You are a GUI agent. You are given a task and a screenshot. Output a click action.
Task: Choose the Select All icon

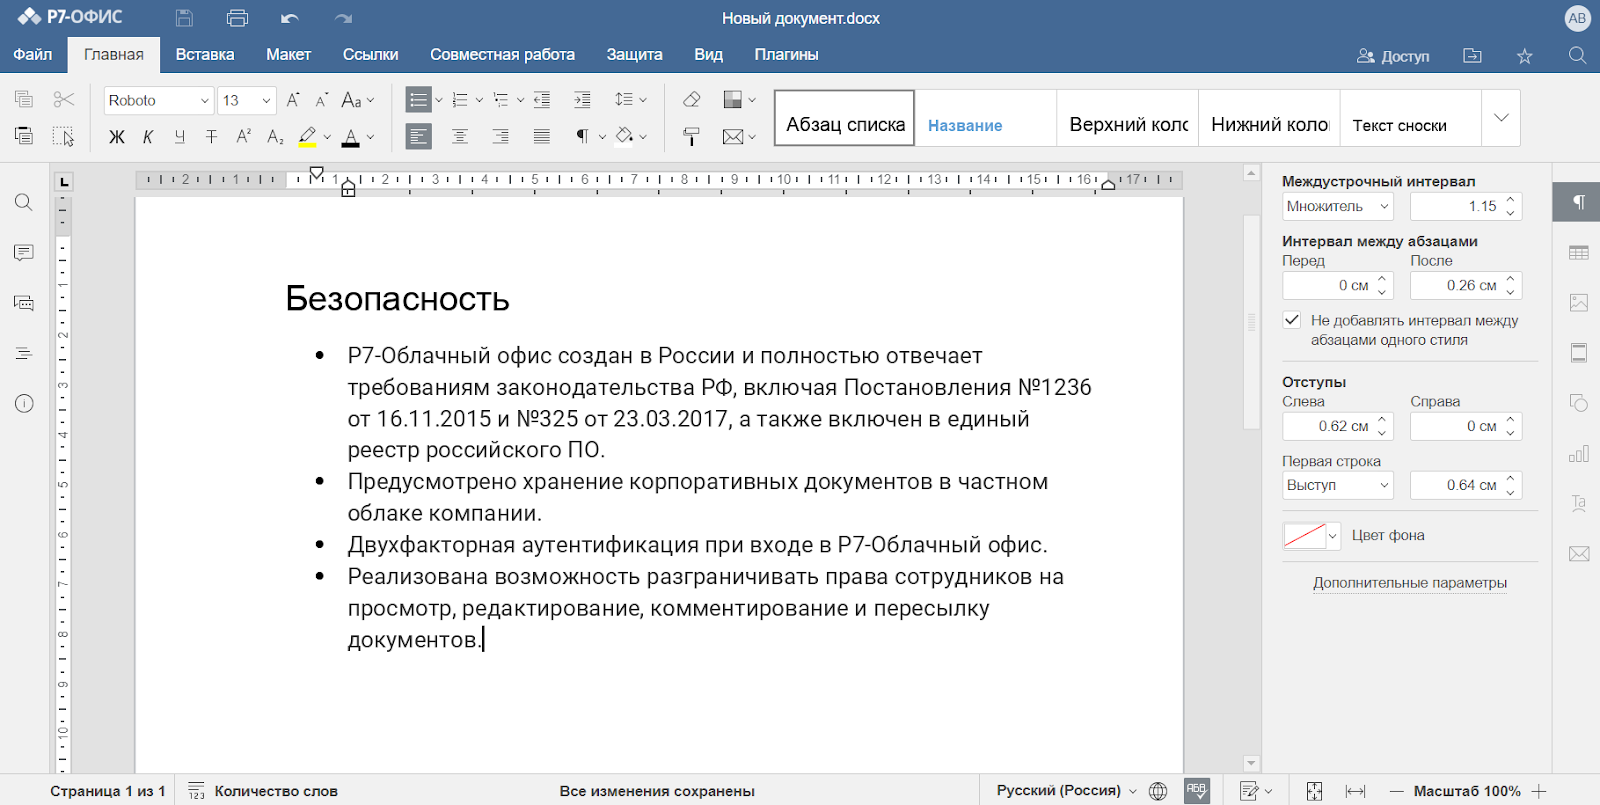pyautogui.click(x=64, y=136)
